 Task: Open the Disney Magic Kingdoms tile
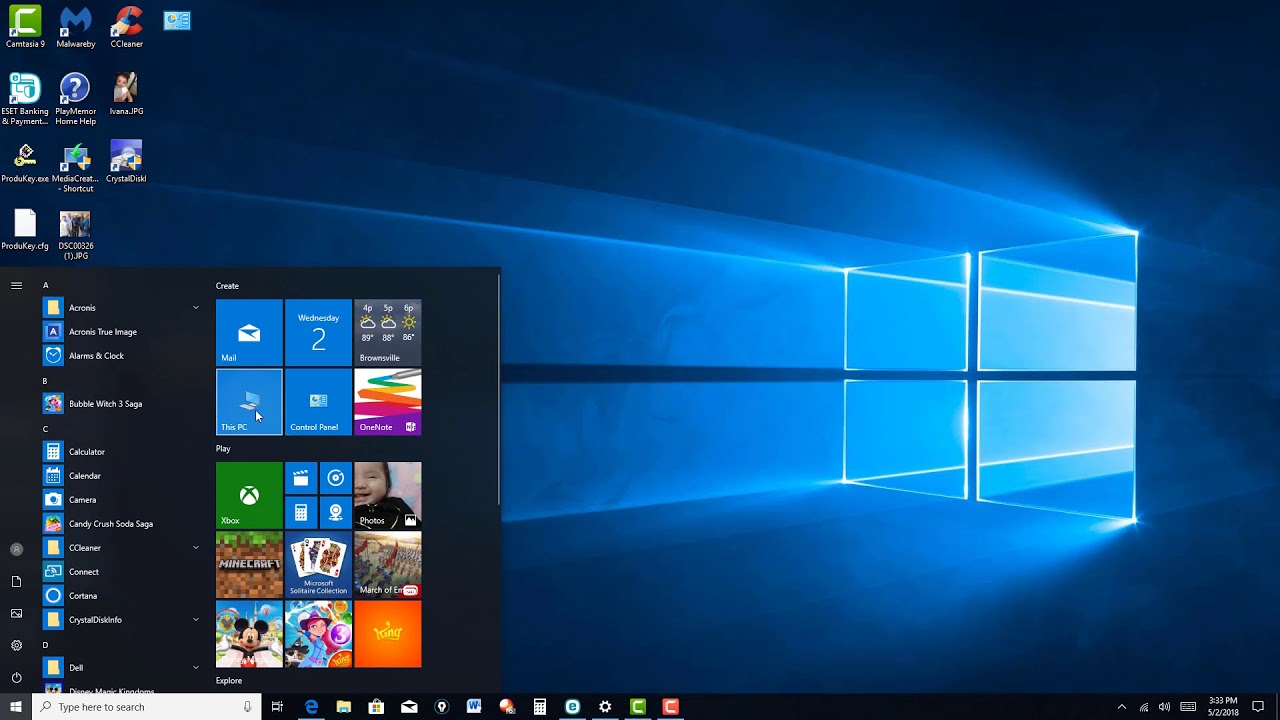click(x=249, y=634)
